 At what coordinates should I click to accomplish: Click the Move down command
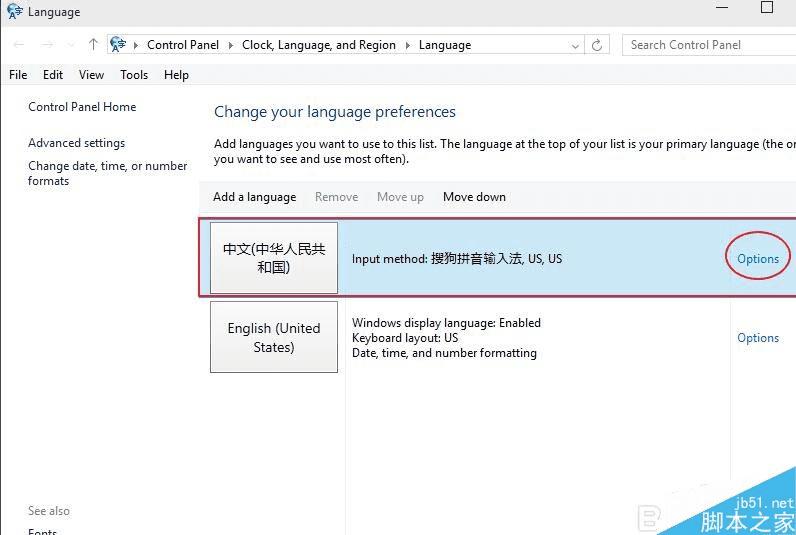point(474,197)
